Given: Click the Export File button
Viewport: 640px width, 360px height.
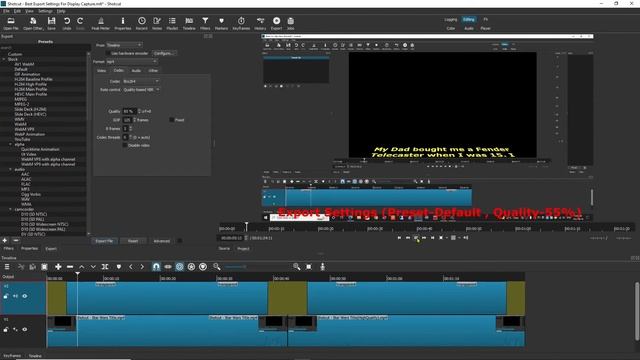Looking at the screenshot, I should coord(104,241).
